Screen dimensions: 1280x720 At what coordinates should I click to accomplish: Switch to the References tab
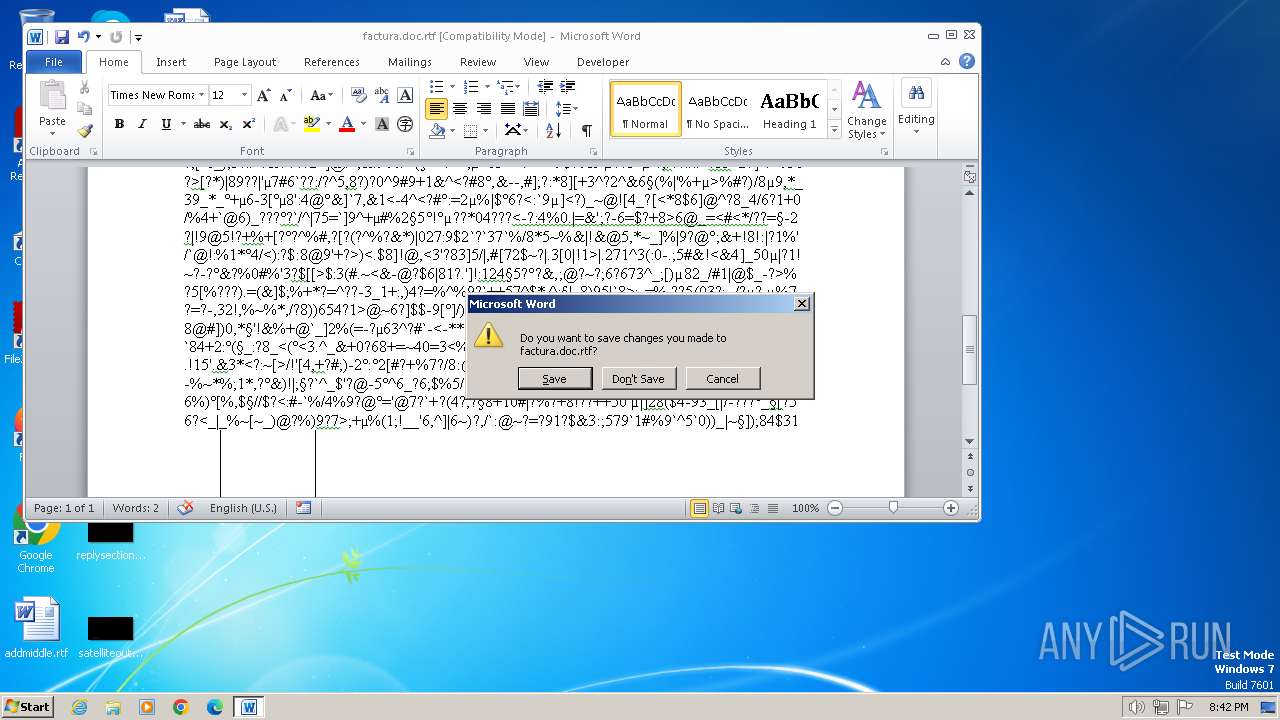pyautogui.click(x=332, y=62)
